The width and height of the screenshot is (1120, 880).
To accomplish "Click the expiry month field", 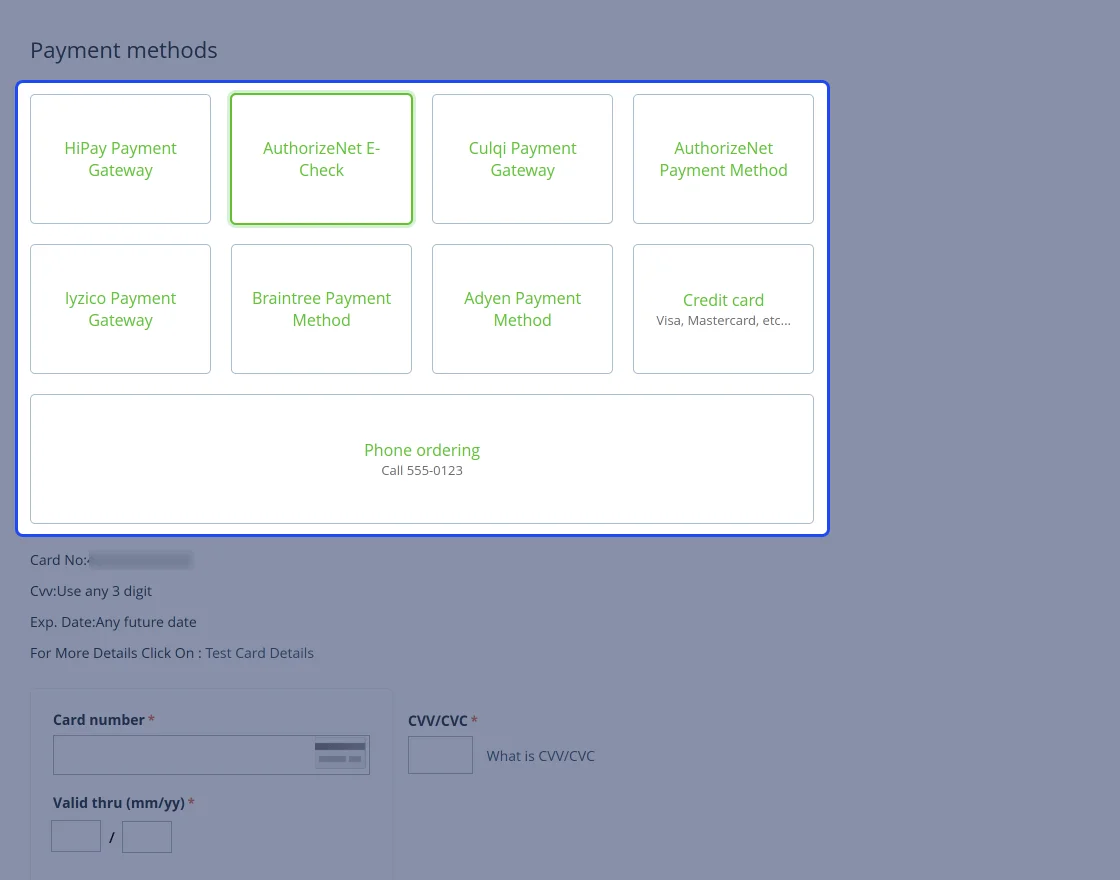I will click(76, 836).
